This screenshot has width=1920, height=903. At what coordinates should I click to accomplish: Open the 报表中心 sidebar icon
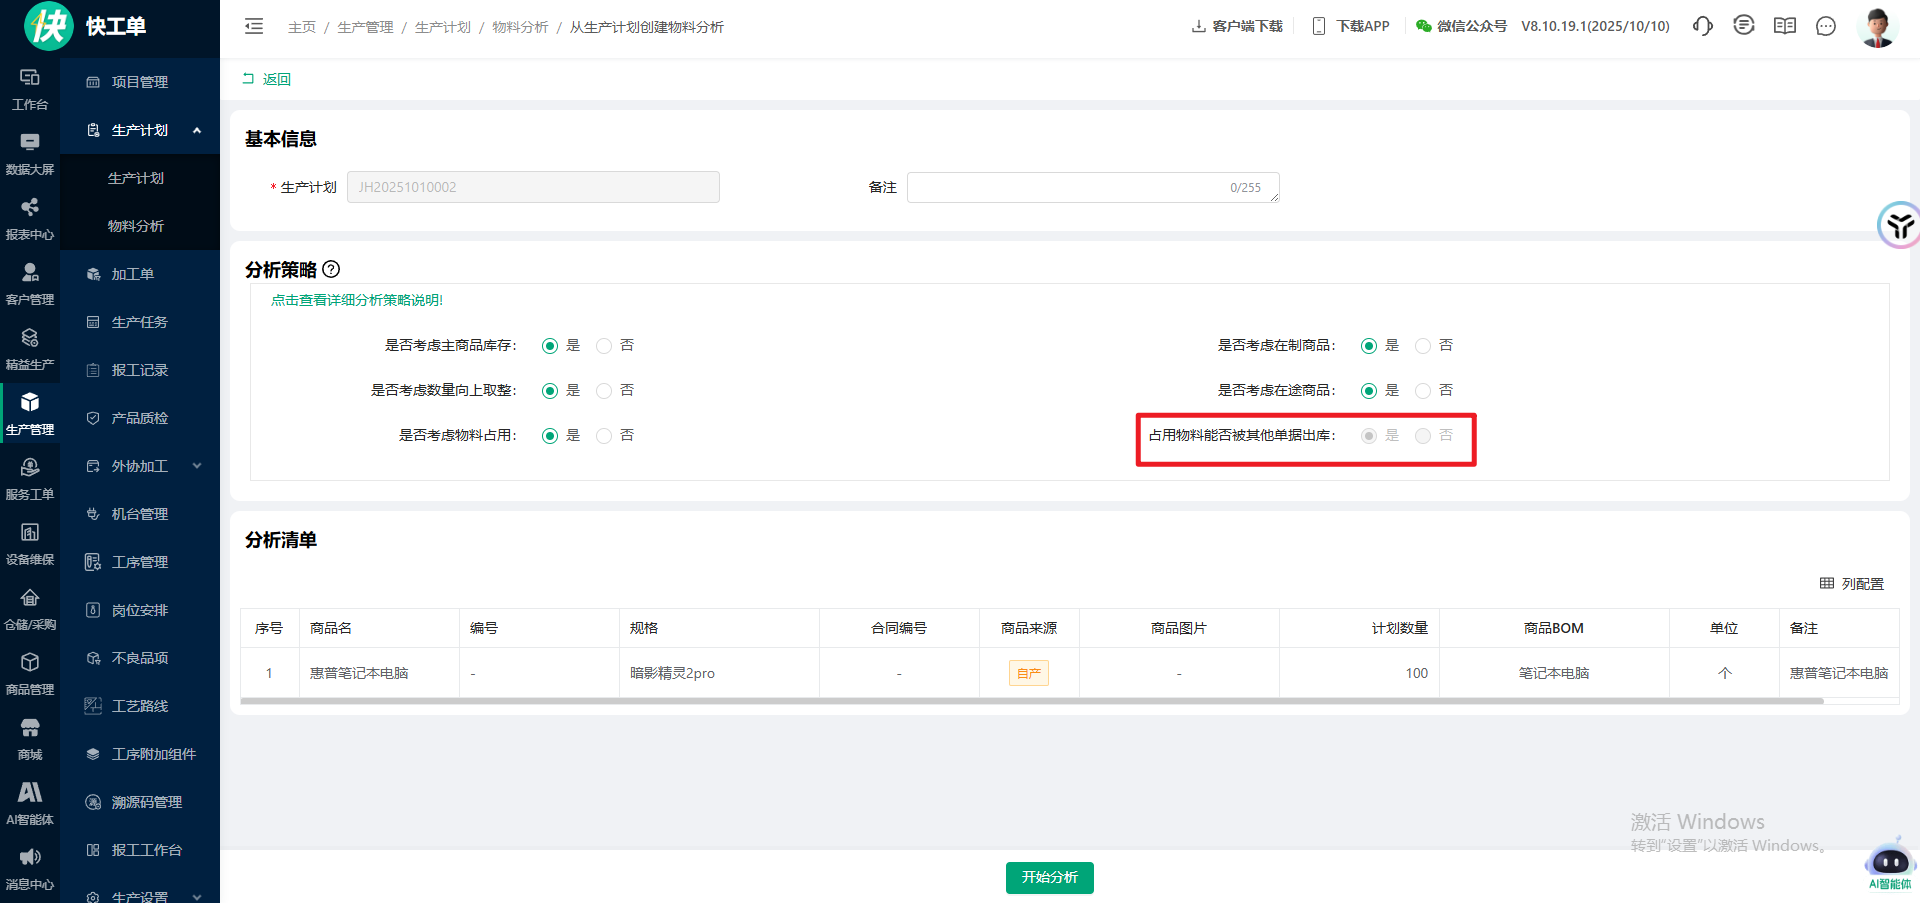coord(30,218)
